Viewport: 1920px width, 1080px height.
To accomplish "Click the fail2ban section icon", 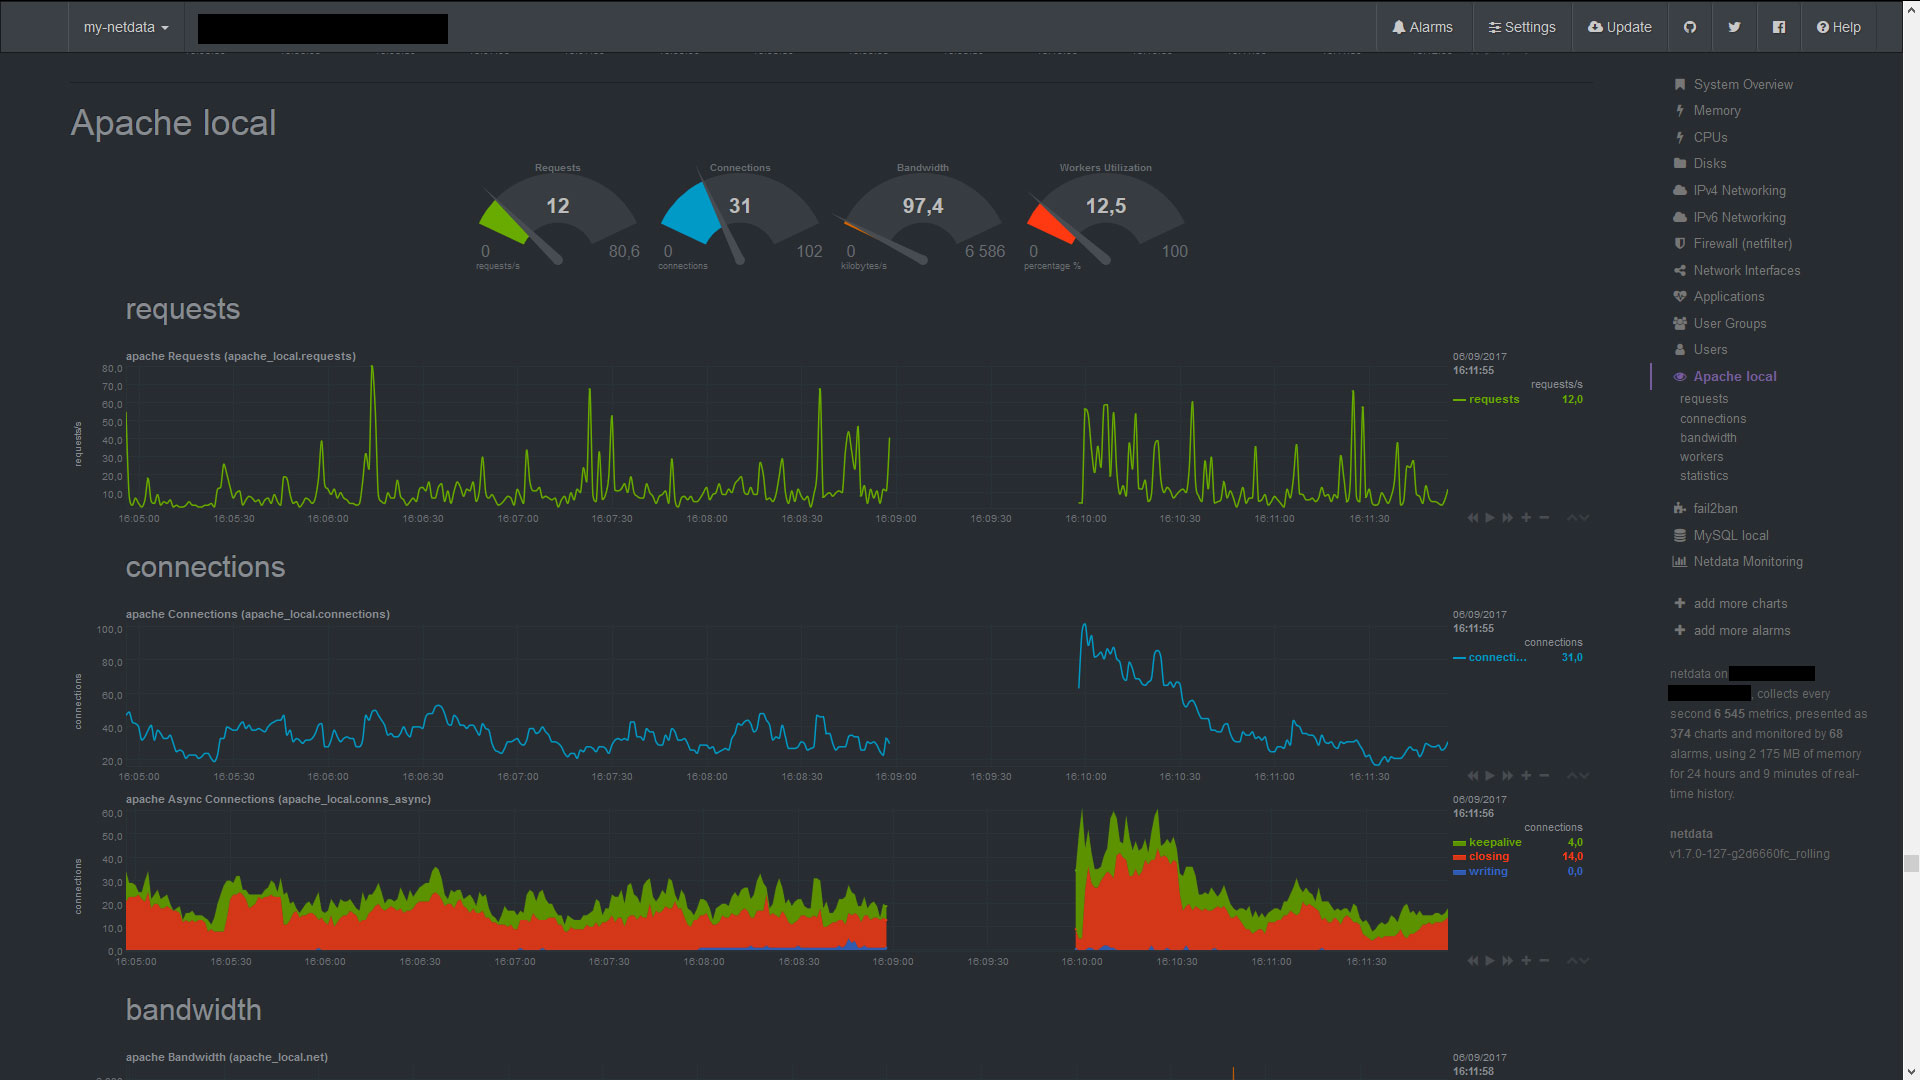I will pyautogui.click(x=1680, y=509).
